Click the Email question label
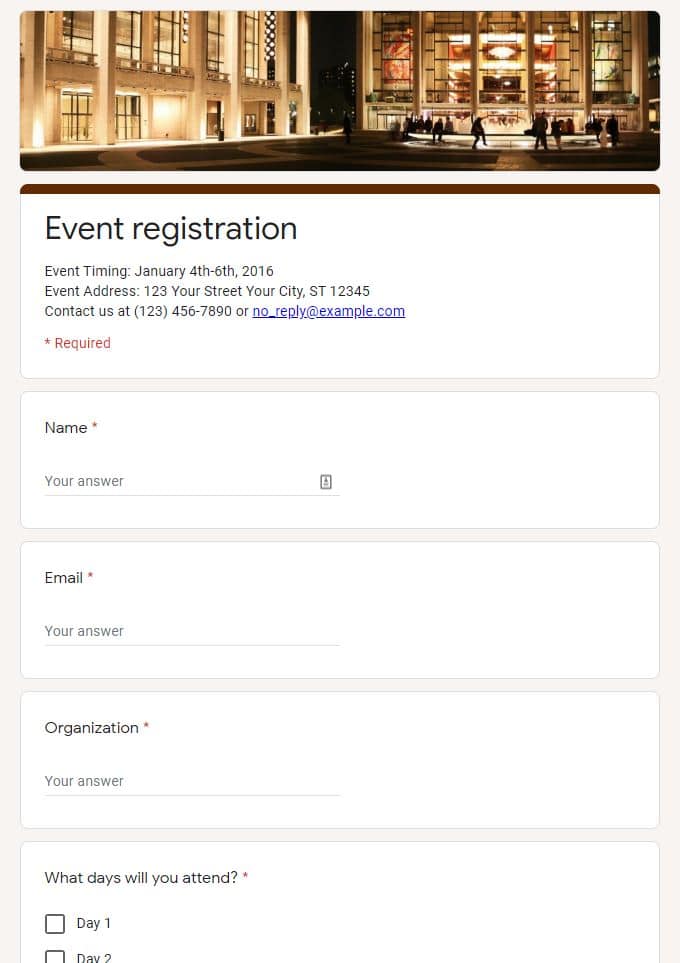This screenshot has height=963, width=680. pos(63,577)
